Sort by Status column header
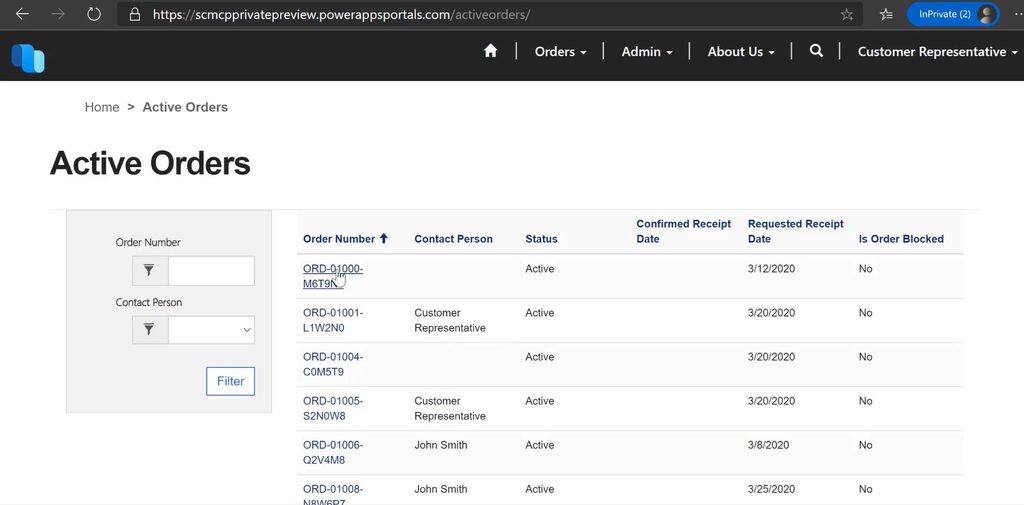 tap(541, 239)
